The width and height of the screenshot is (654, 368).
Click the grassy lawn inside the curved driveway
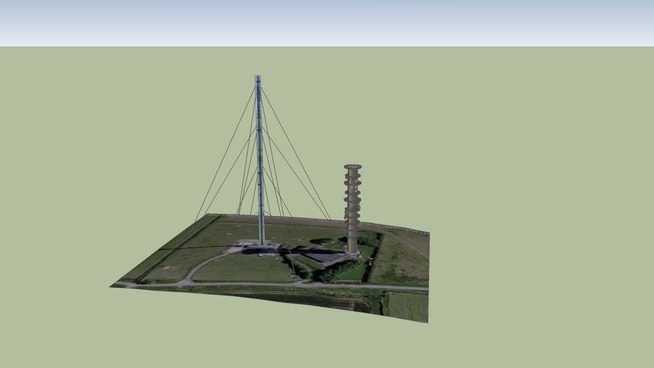(244, 269)
